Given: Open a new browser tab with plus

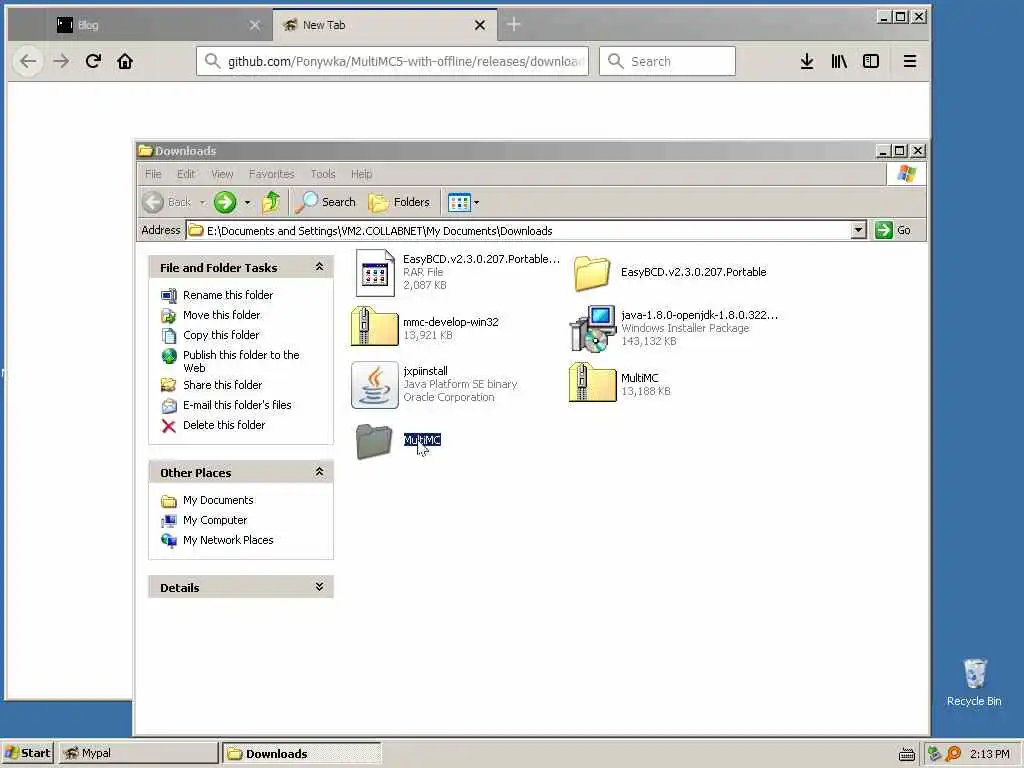Looking at the screenshot, I should 514,25.
